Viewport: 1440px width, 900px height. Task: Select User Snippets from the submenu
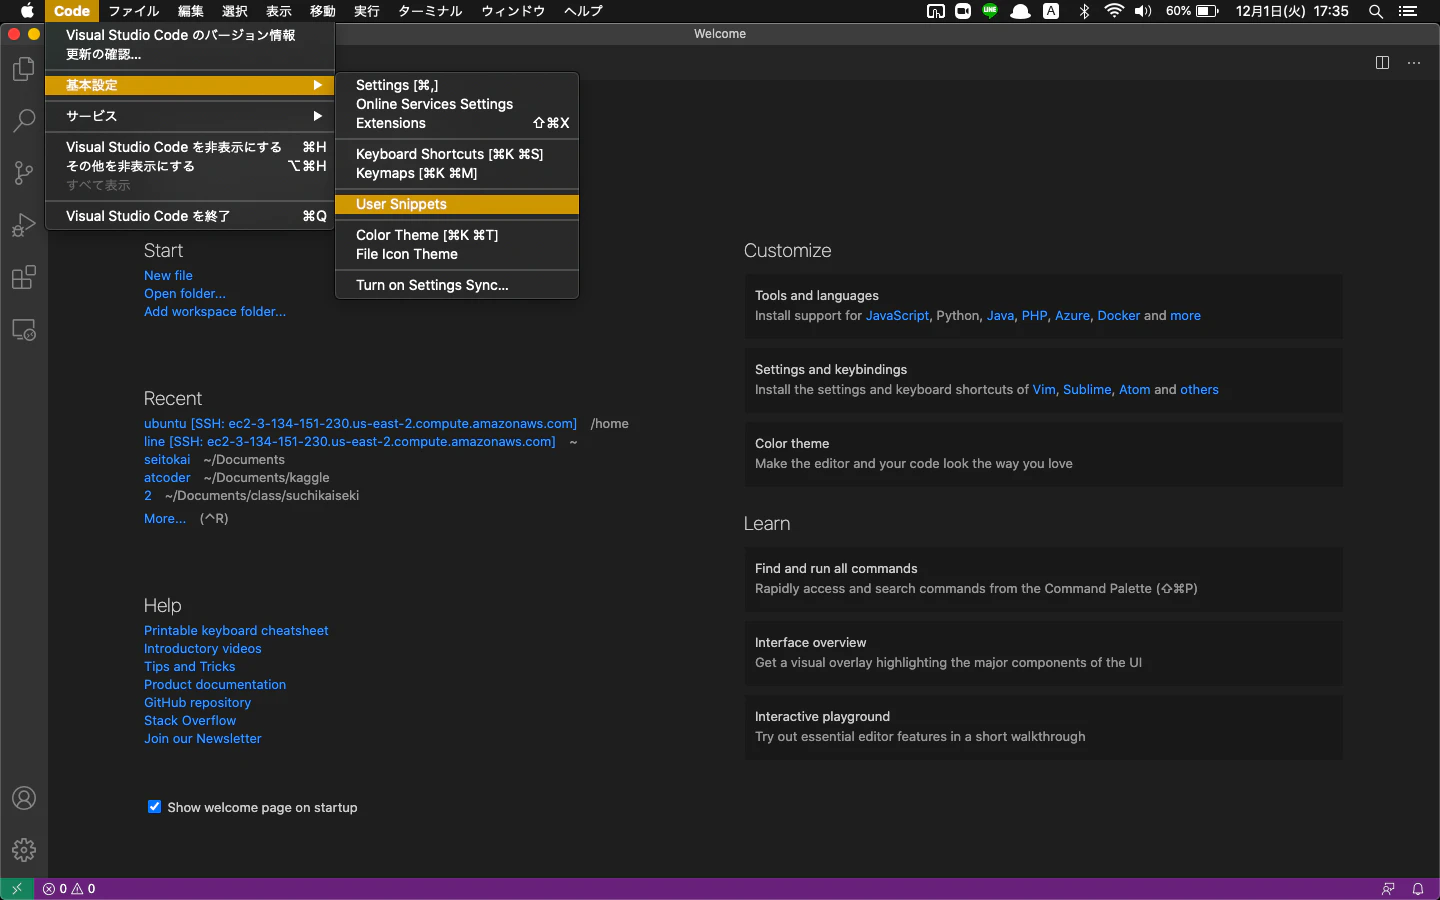[x=457, y=204]
